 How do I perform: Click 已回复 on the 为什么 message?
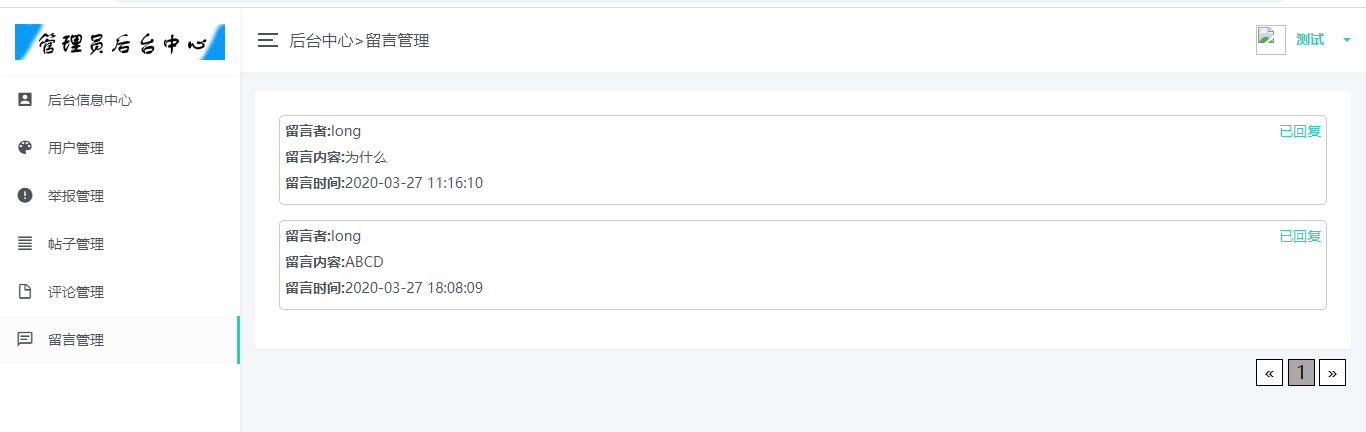(1300, 131)
